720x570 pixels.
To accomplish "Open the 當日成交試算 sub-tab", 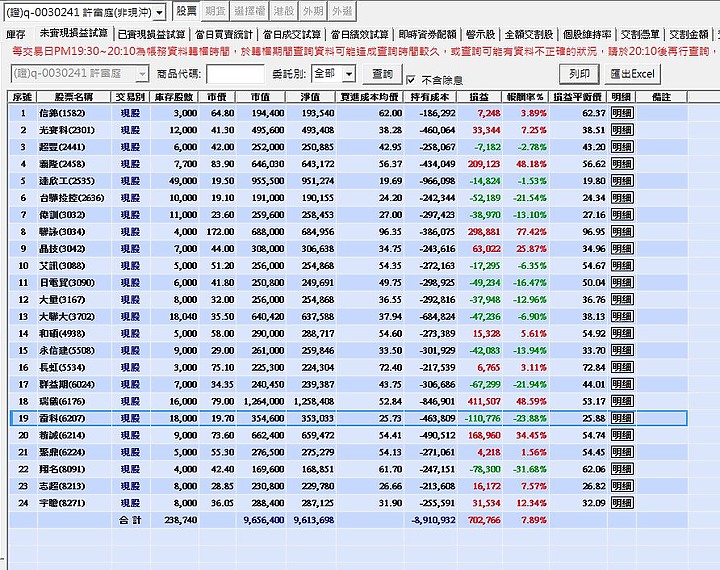I will (x=292, y=34).
